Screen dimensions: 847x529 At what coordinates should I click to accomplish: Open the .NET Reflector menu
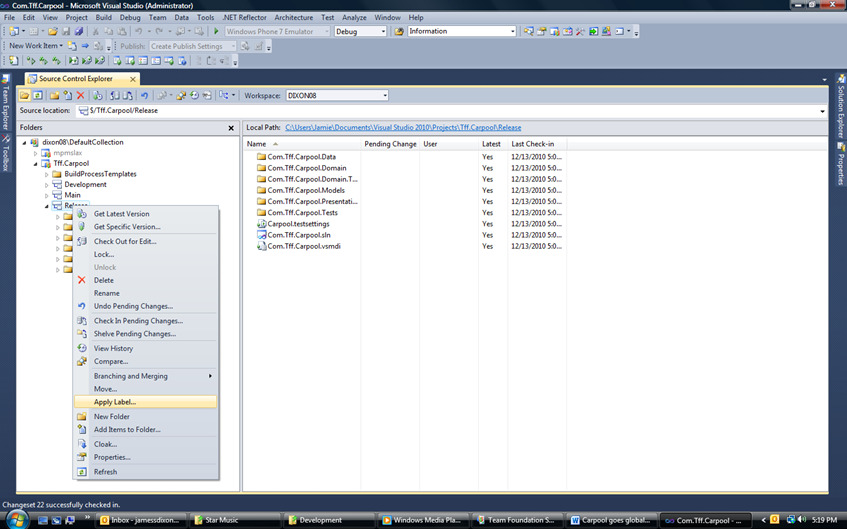pos(244,17)
